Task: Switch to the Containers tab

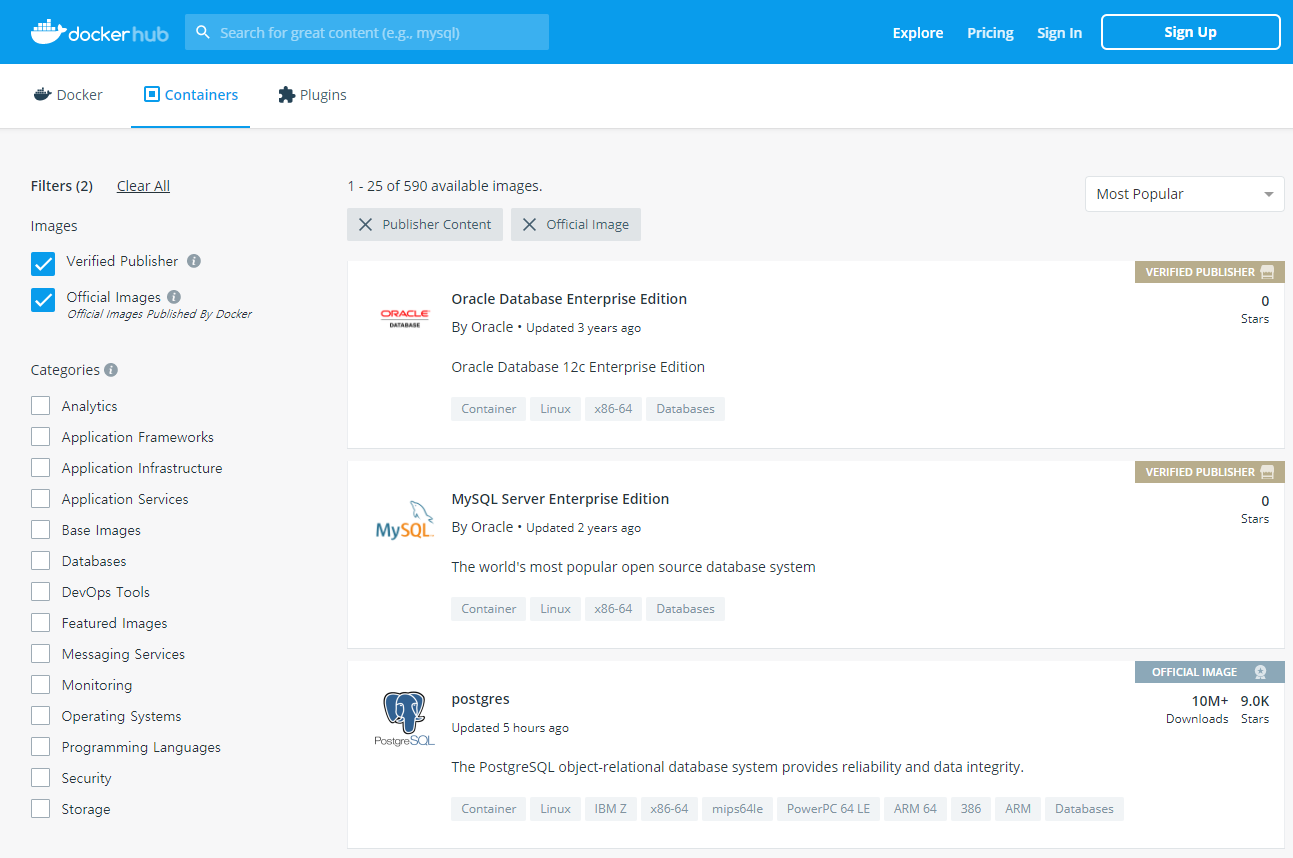Action: (191, 95)
